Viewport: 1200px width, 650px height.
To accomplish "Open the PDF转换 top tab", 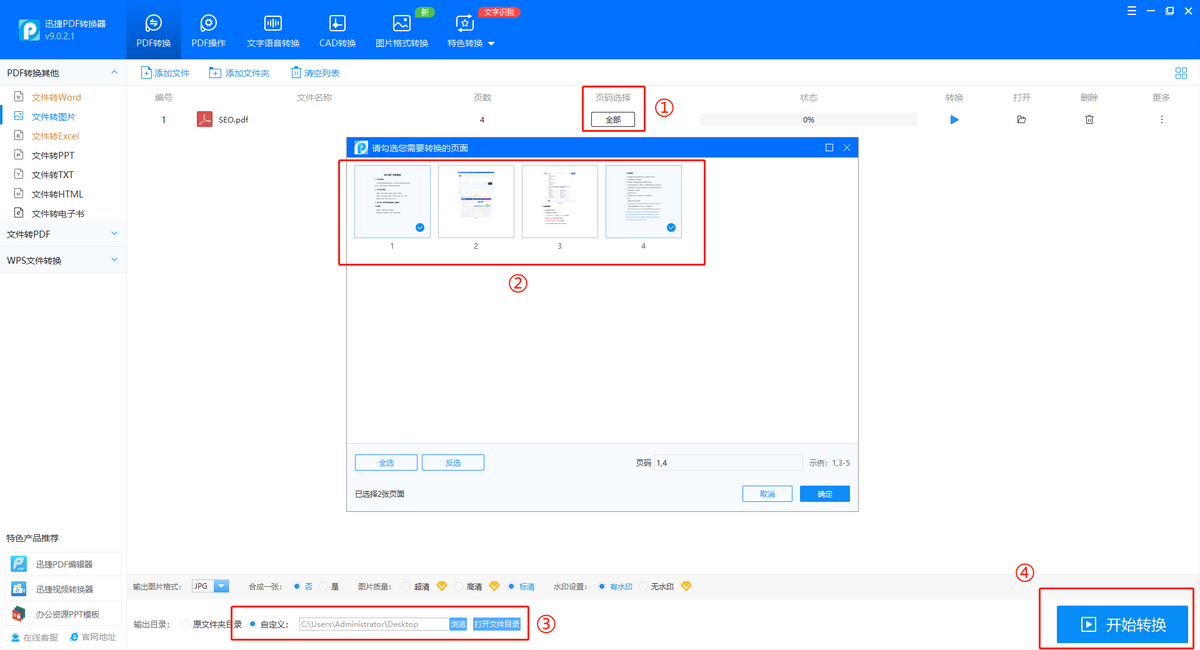I will coord(153,30).
